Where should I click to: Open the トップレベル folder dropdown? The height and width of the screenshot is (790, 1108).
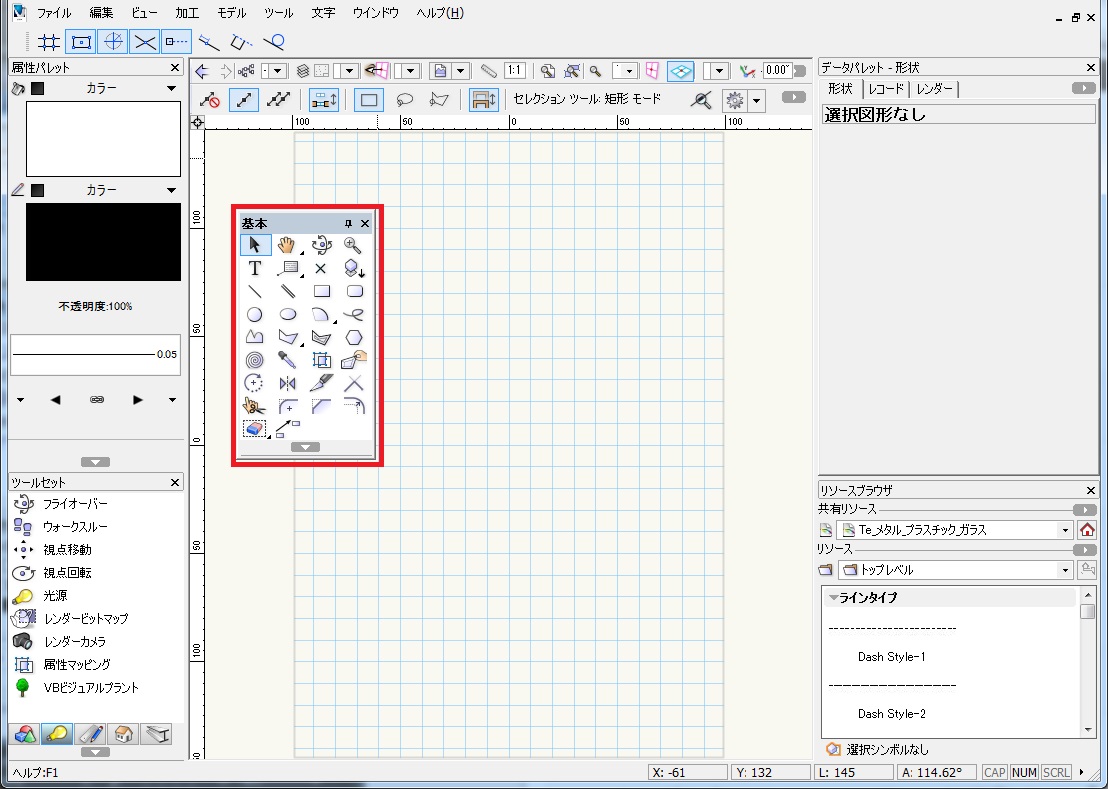point(1065,570)
